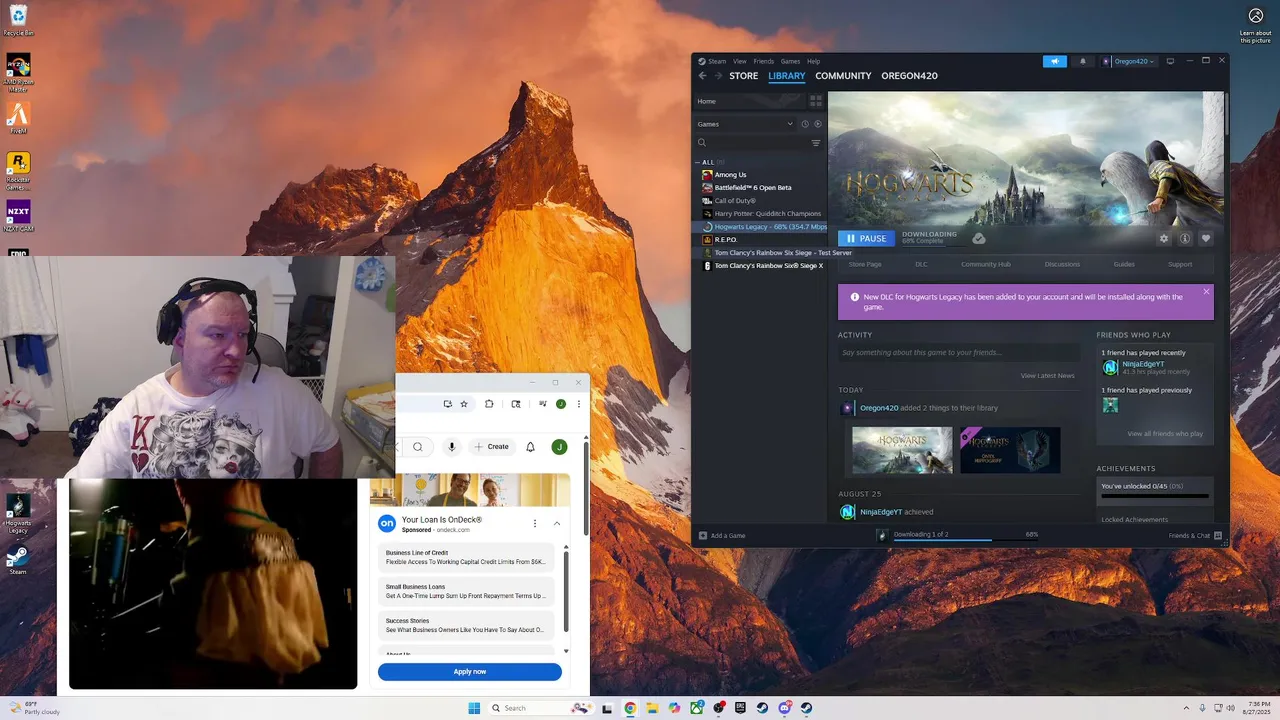Open YouTube notifications bell in browser
1280x720 pixels.
click(x=531, y=447)
